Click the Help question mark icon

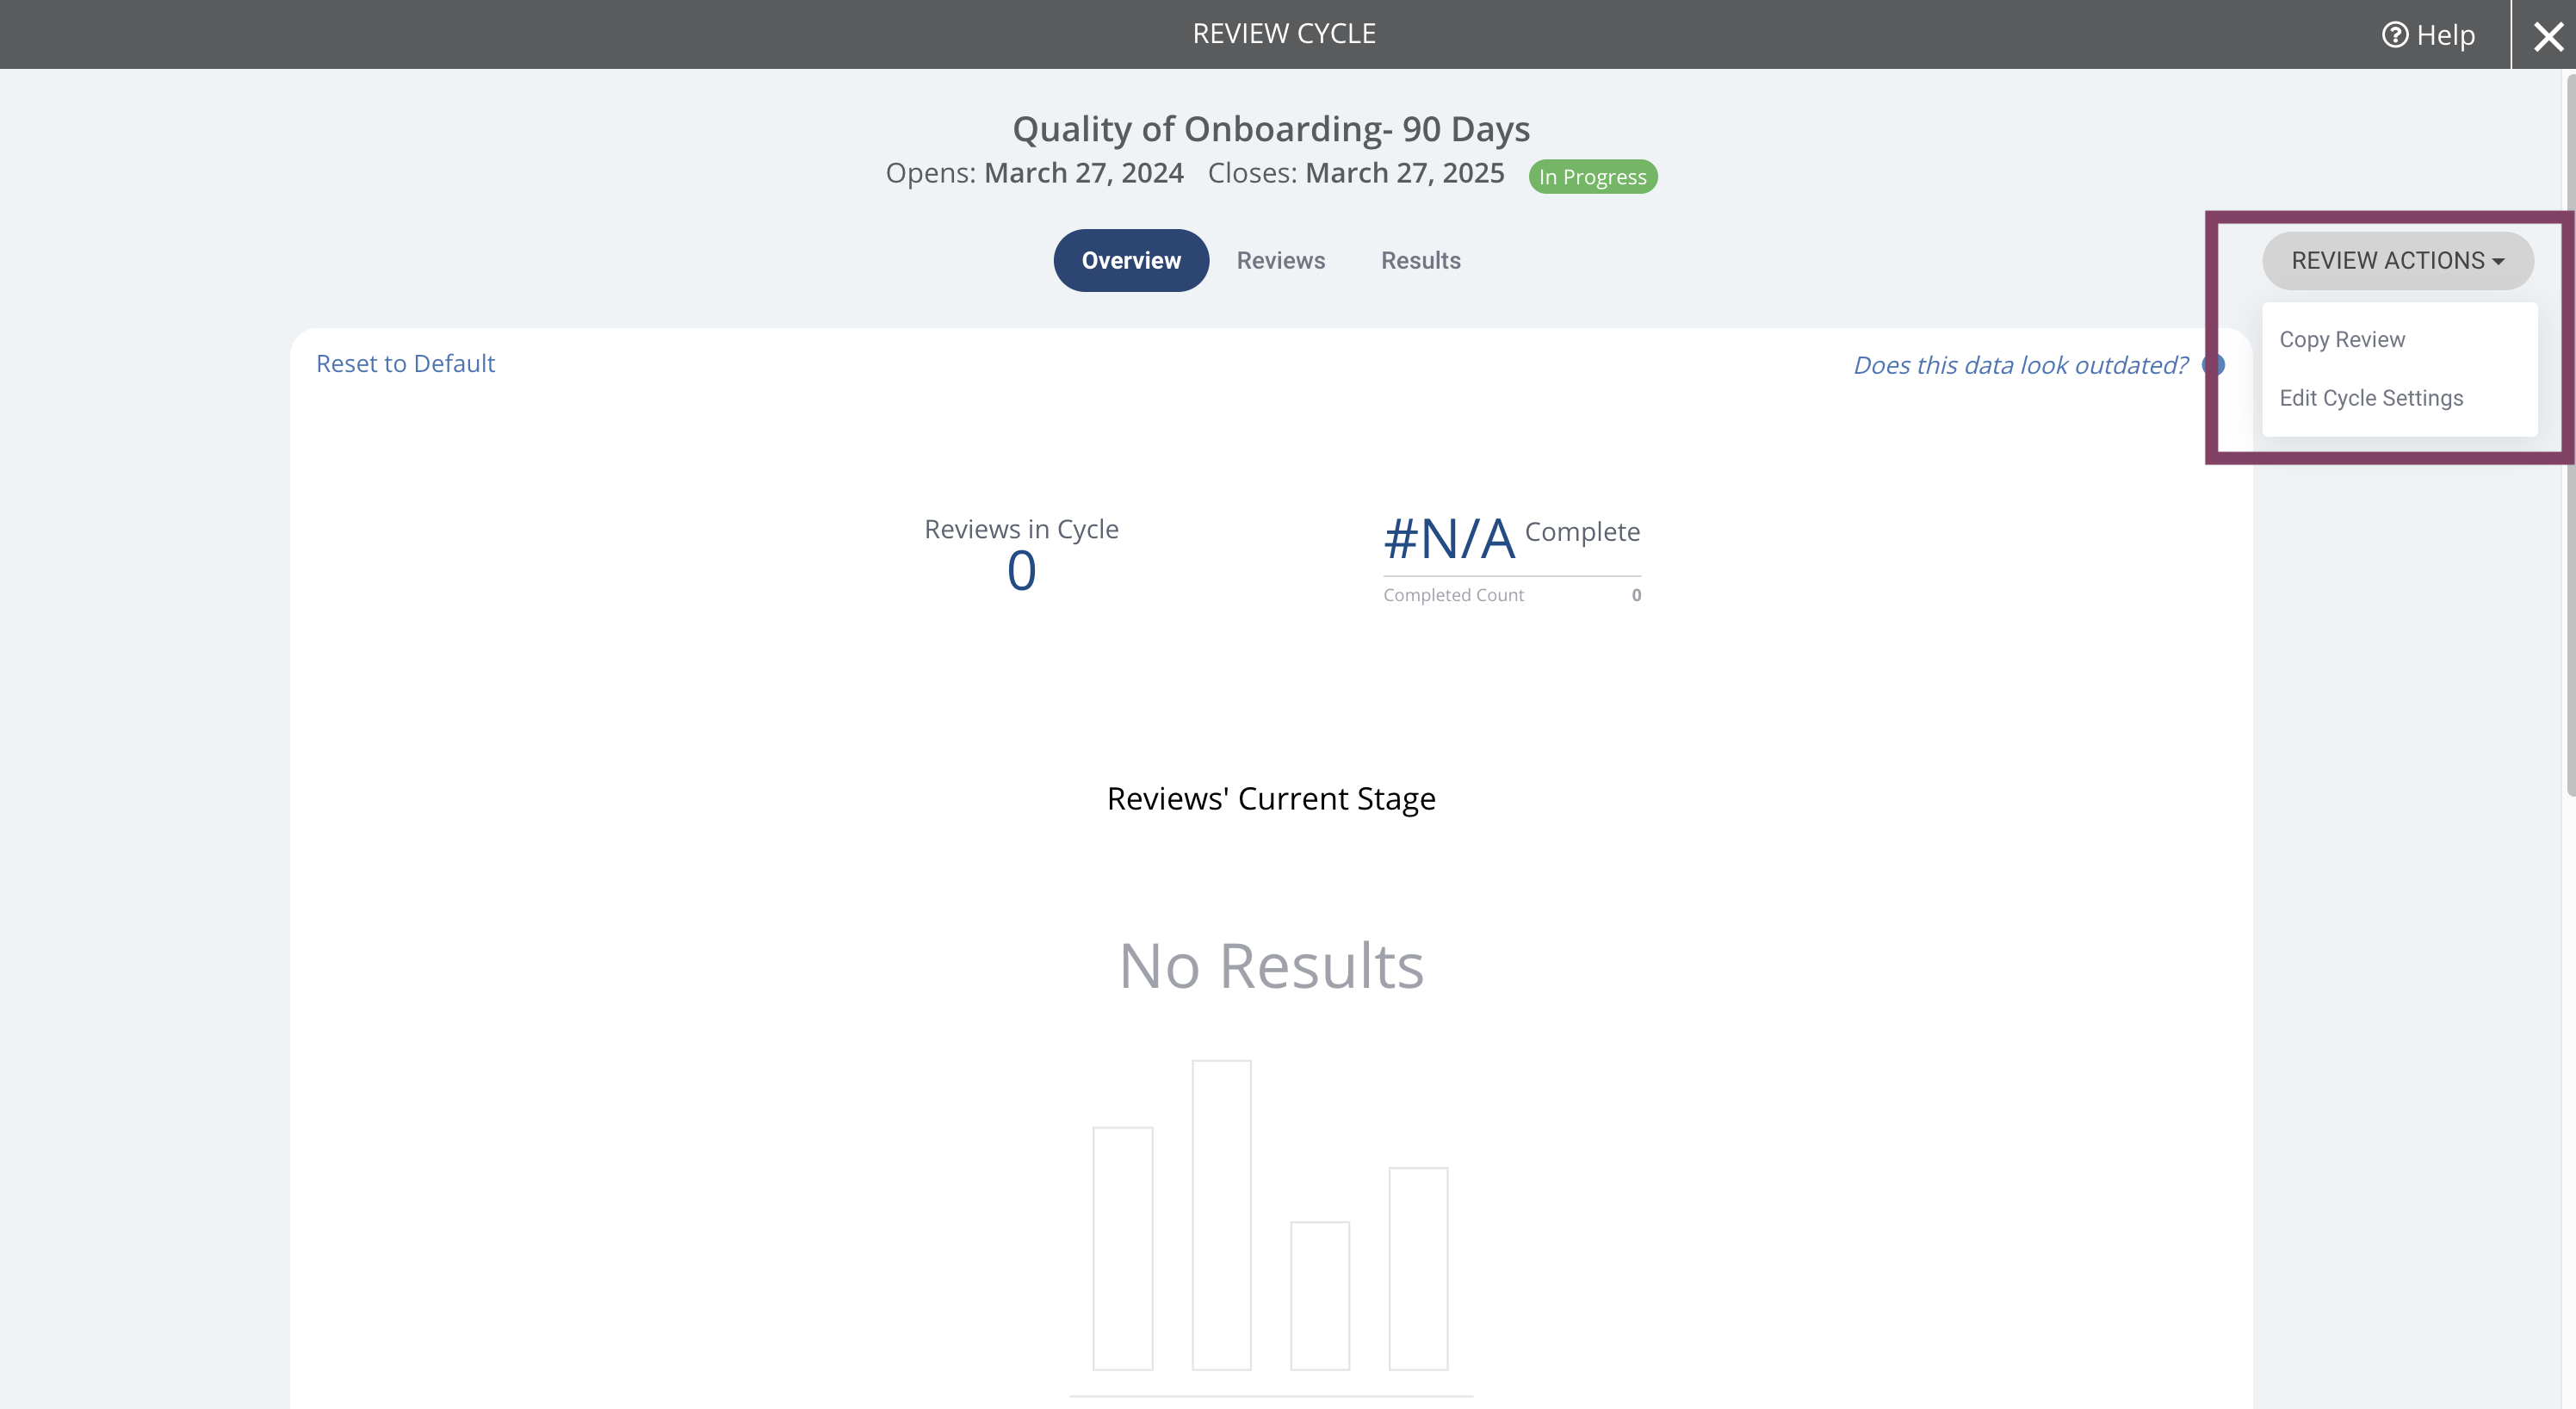click(x=2394, y=35)
